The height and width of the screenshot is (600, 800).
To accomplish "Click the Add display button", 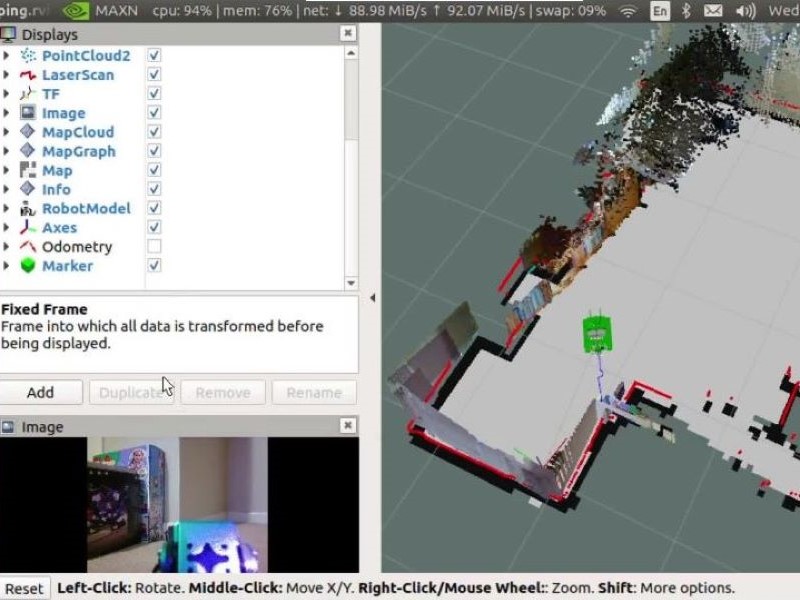I will click(x=40, y=393).
